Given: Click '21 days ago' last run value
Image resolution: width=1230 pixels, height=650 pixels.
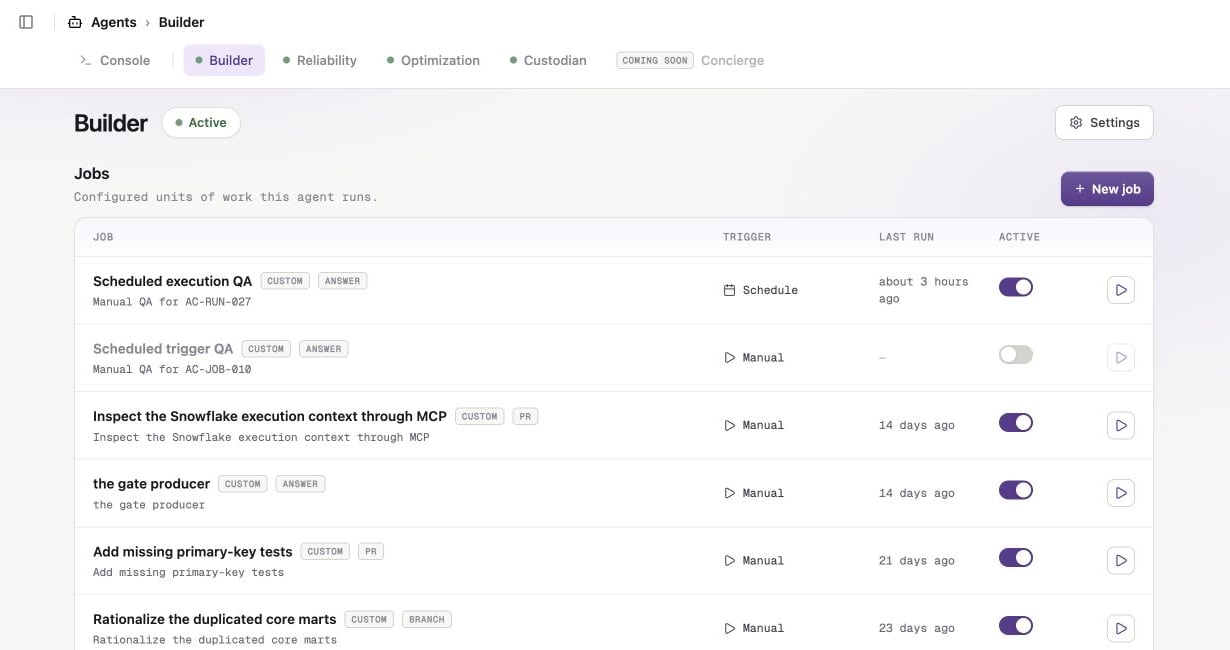Looking at the screenshot, I should pyautogui.click(x=917, y=561).
